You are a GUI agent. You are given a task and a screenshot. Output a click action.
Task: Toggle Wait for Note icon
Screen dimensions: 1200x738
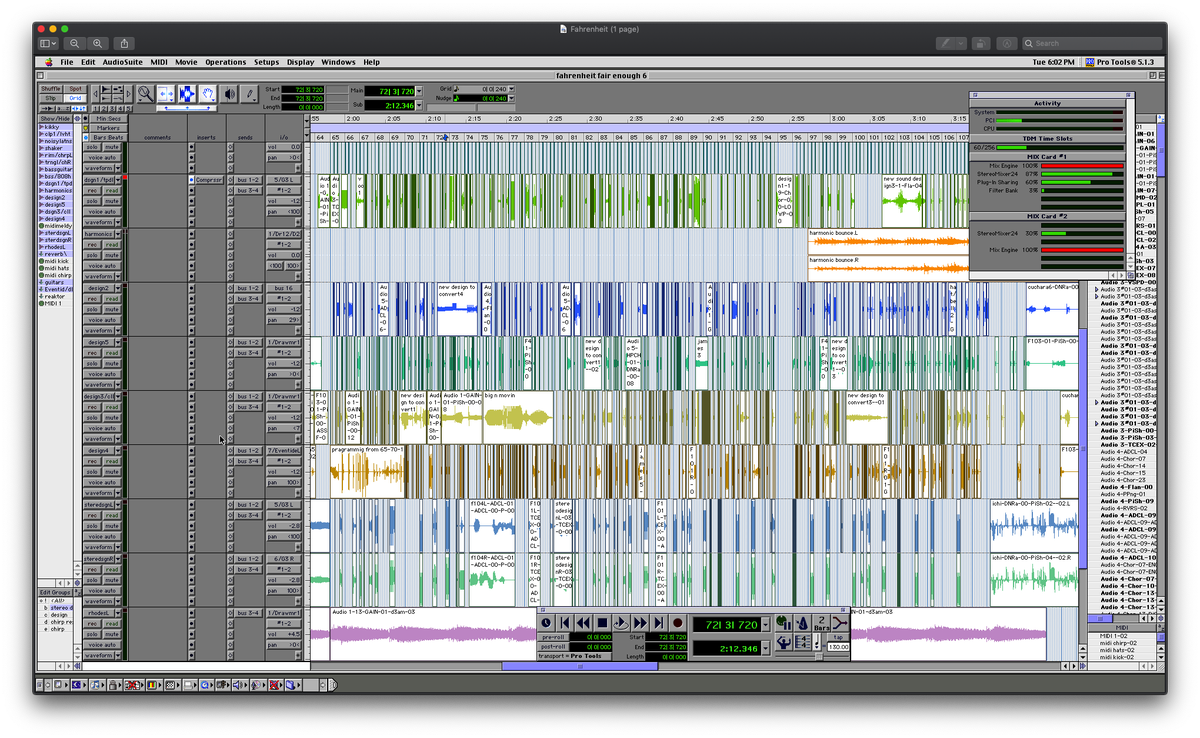pyautogui.click(x=783, y=622)
